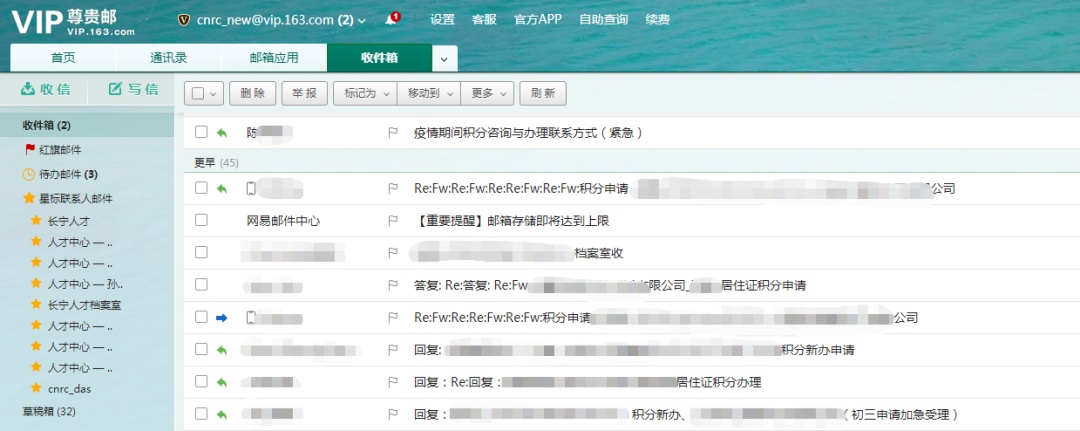
Task: Click the blue forwarded arrow icon in the Re:Fw:Re:Re:Fw:Re:Fw email row
Action: pos(221,317)
